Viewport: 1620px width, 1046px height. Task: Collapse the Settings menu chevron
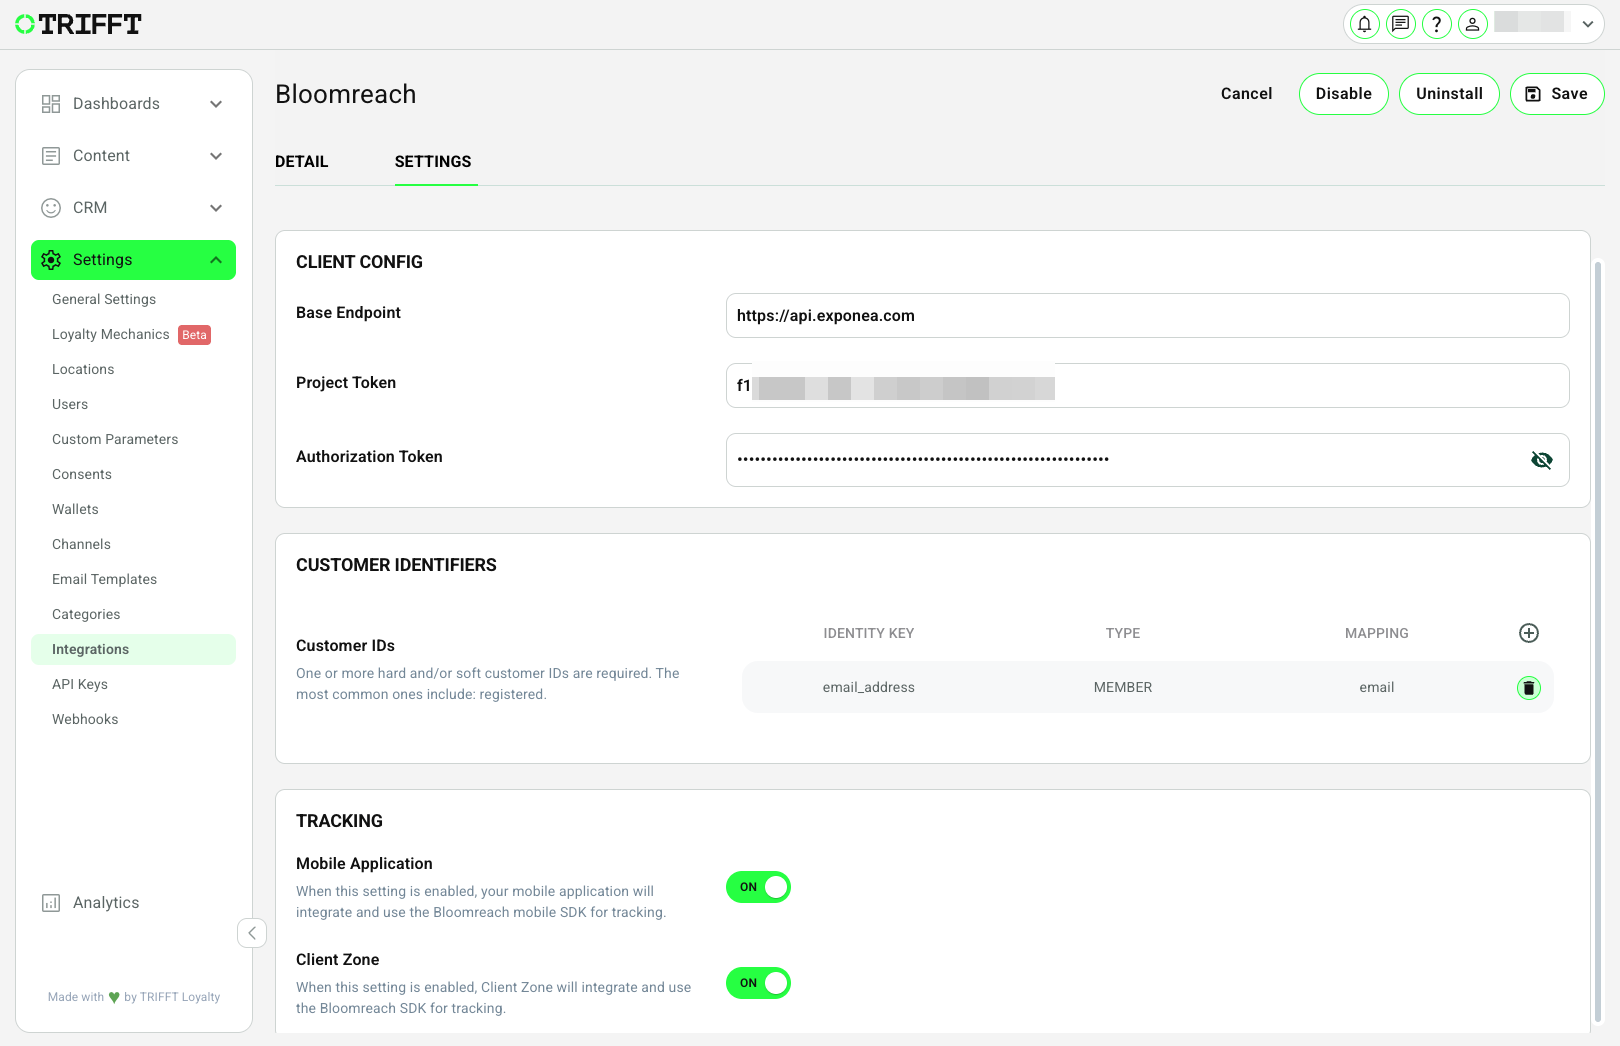[x=216, y=260]
